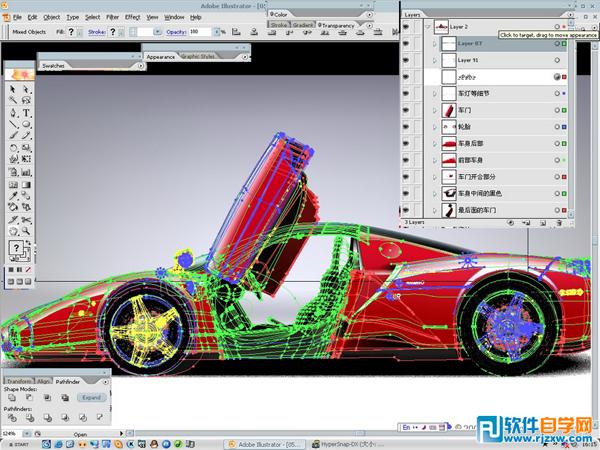Hide the Layer 2 eye icon

(406, 27)
